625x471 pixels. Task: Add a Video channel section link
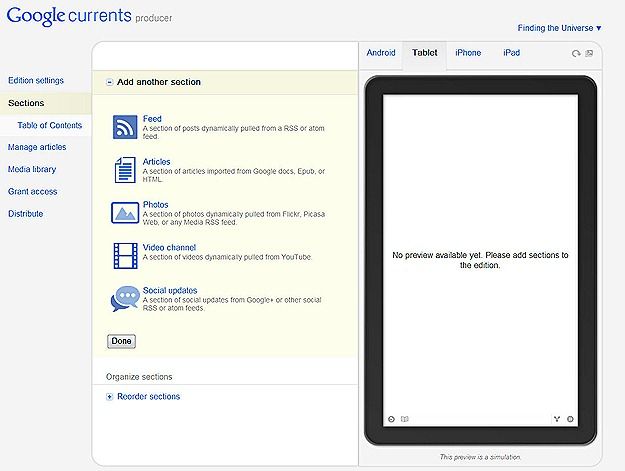[x=169, y=247]
